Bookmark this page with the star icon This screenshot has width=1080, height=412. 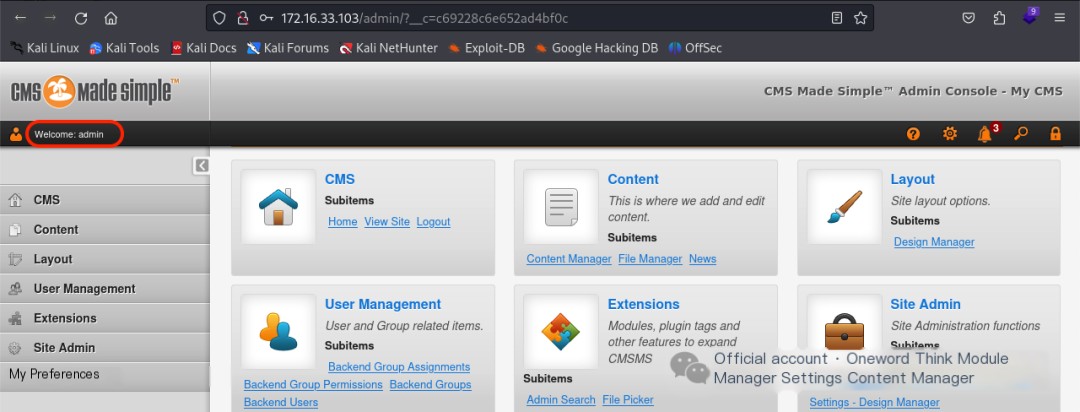coord(860,18)
